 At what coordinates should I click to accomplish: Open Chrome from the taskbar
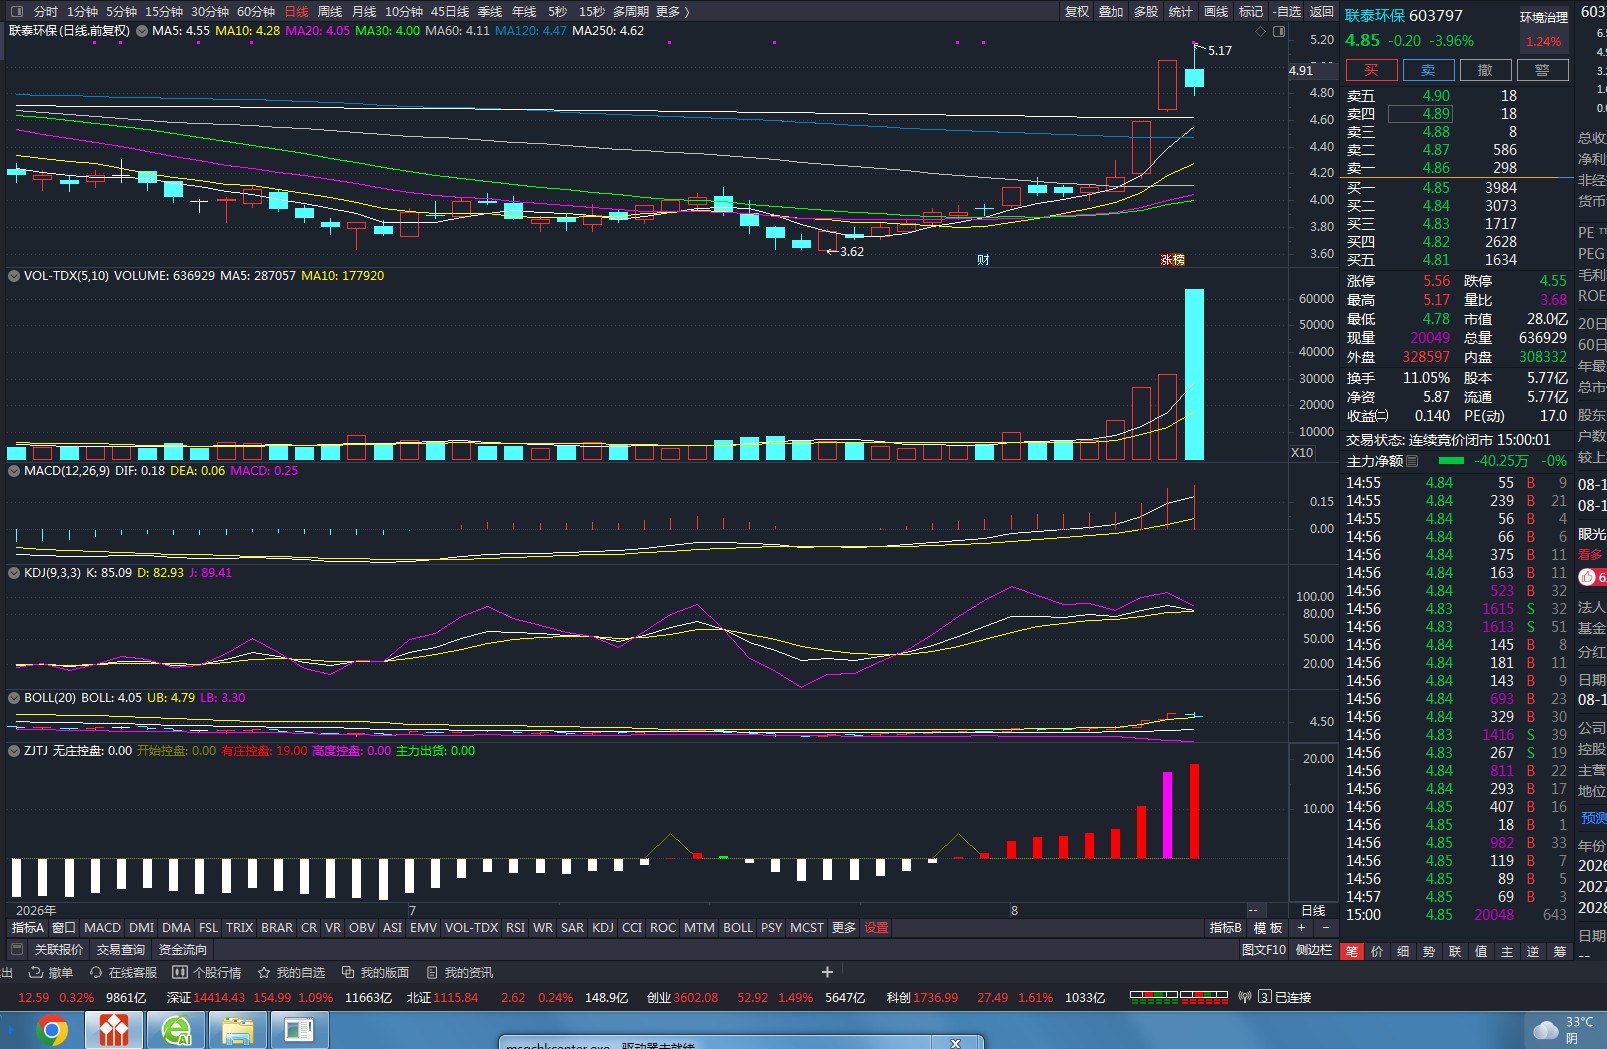click(x=52, y=1030)
